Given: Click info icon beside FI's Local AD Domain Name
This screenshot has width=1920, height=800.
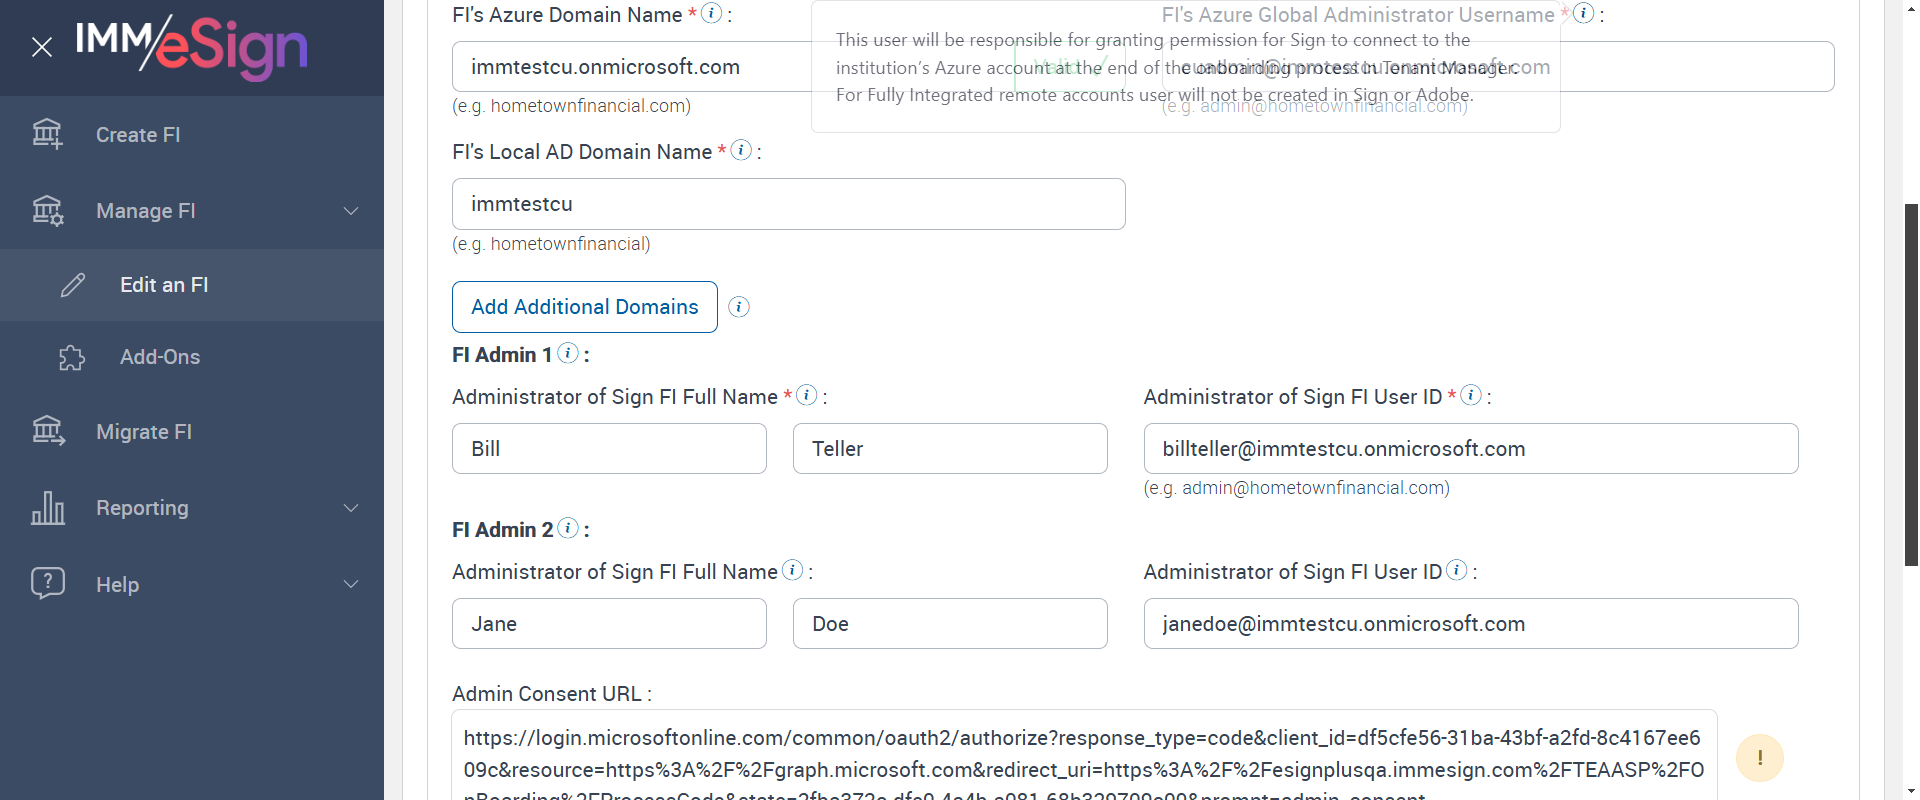Looking at the screenshot, I should 741,150.
